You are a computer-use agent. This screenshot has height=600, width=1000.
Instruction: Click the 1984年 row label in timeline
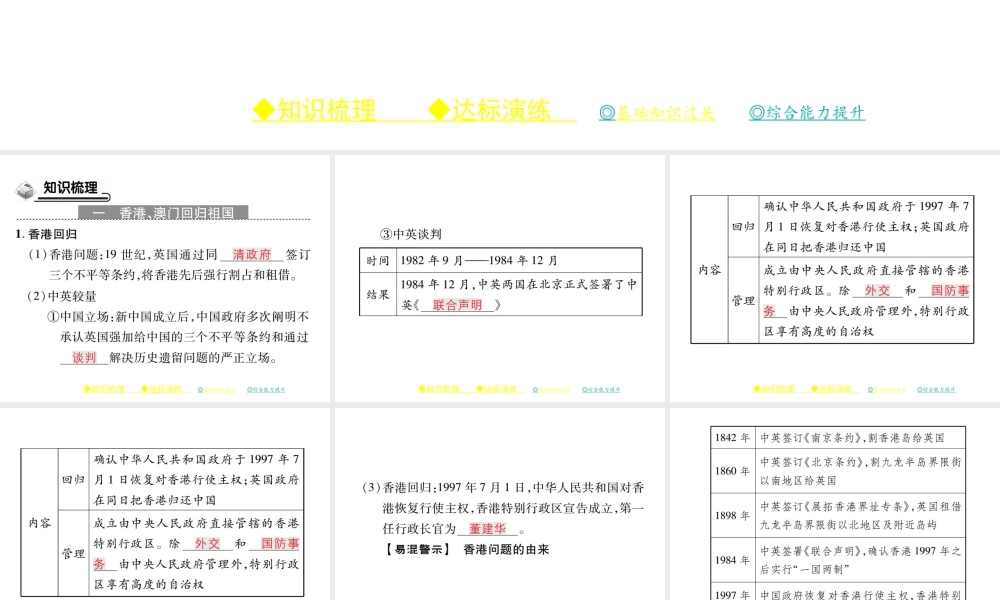point(732,560)
